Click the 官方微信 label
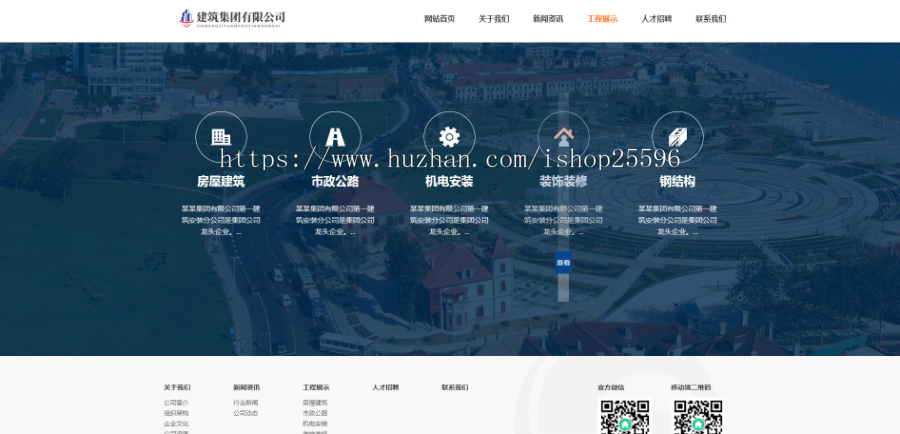 click(611, 388)
